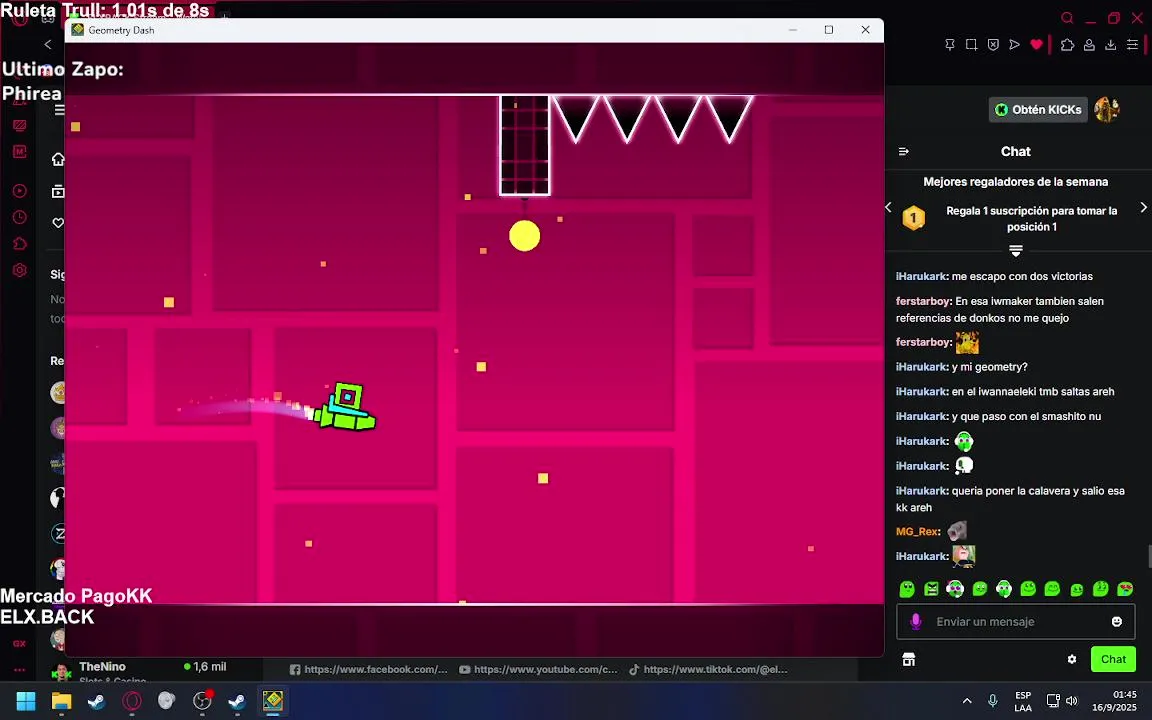
Task: Collapse the chat panel arrow icon
Action: [904, 151]
